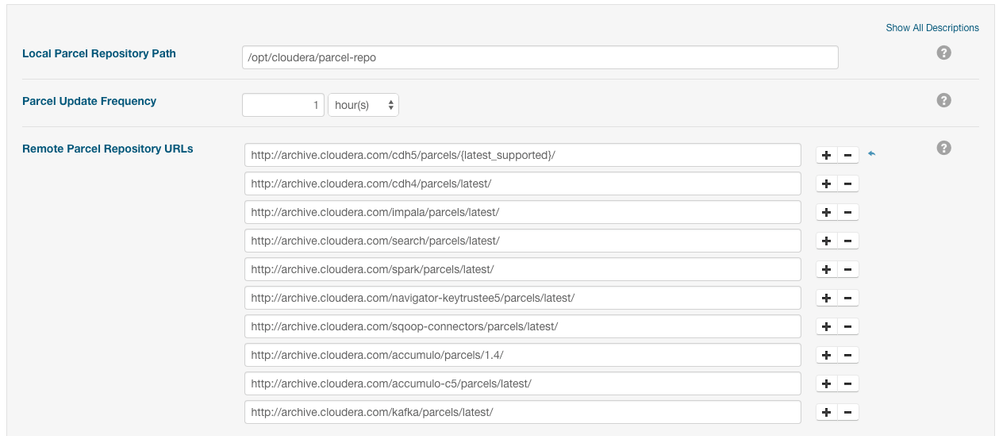Edit the accumulo-c5 parcels URL field
This screenshot has width=999, height=436.
522,384
